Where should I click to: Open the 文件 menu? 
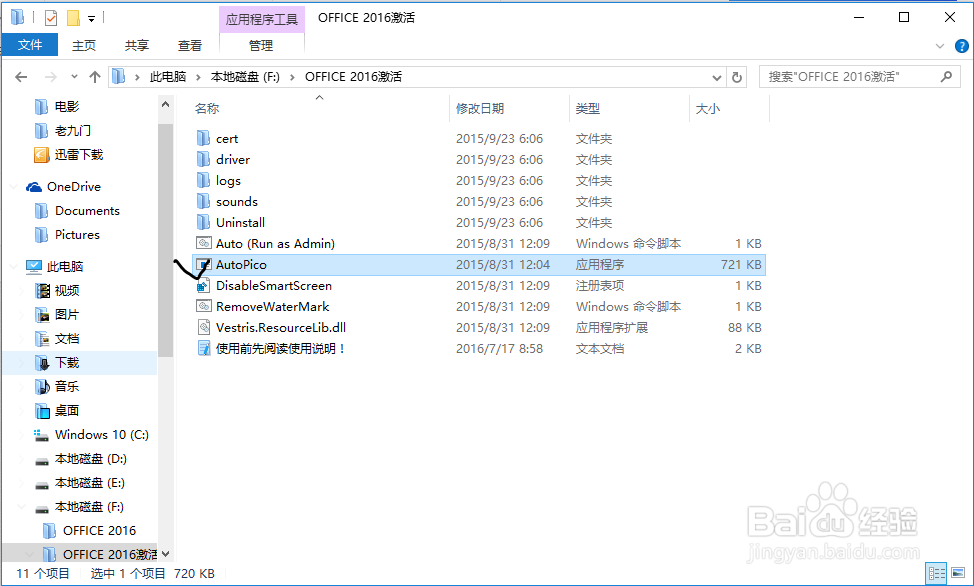[30, 45]
